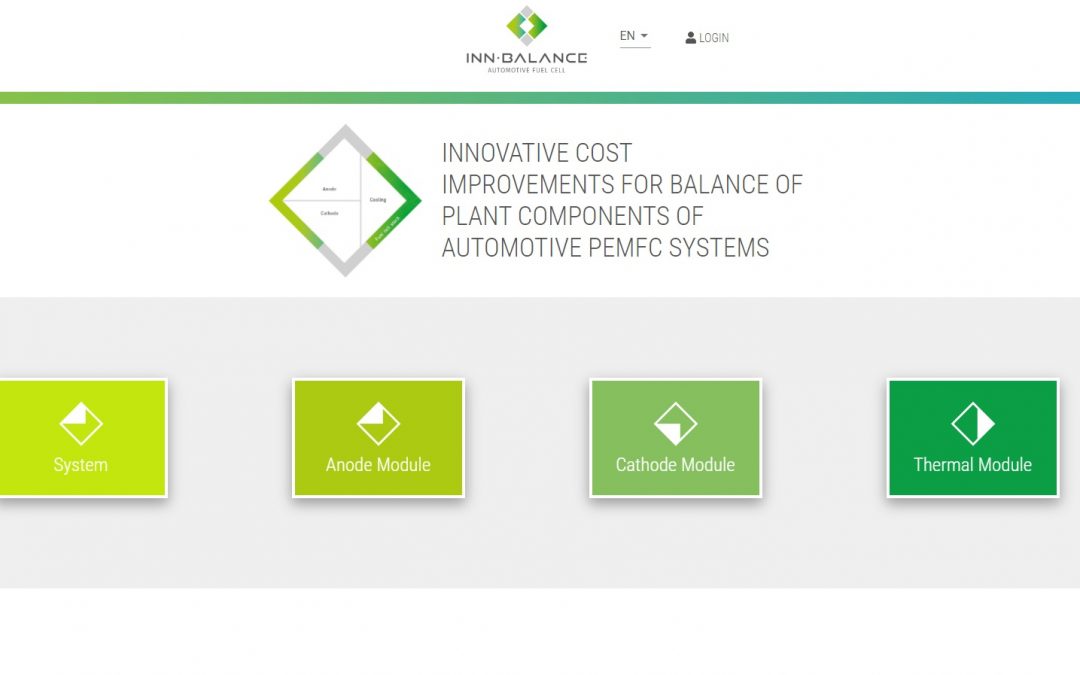This screenshot has height=675, width=1080.
Task: Click the Fuel cell stack edge in the diagram
Action: (x=387, y=229)
